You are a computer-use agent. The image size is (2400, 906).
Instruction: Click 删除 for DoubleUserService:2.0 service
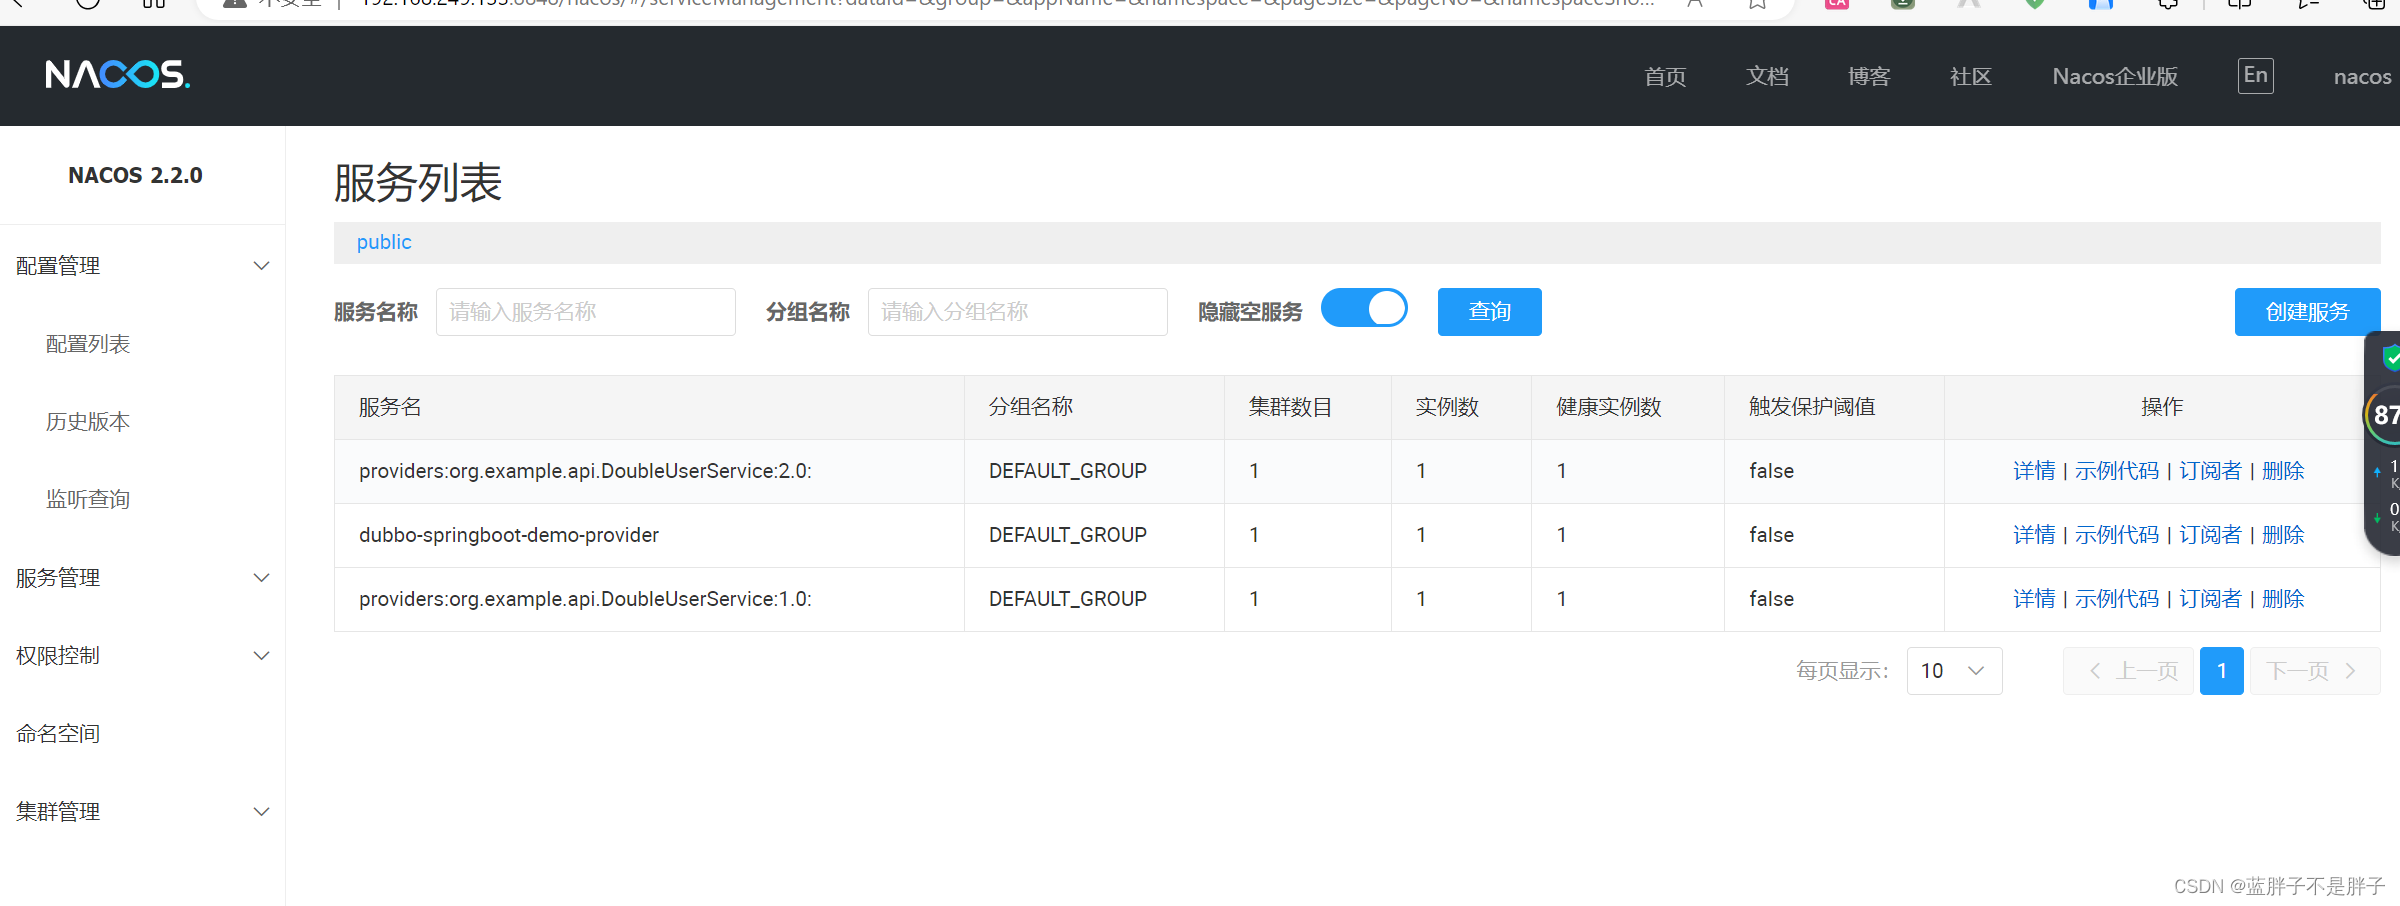(2283, 471)
